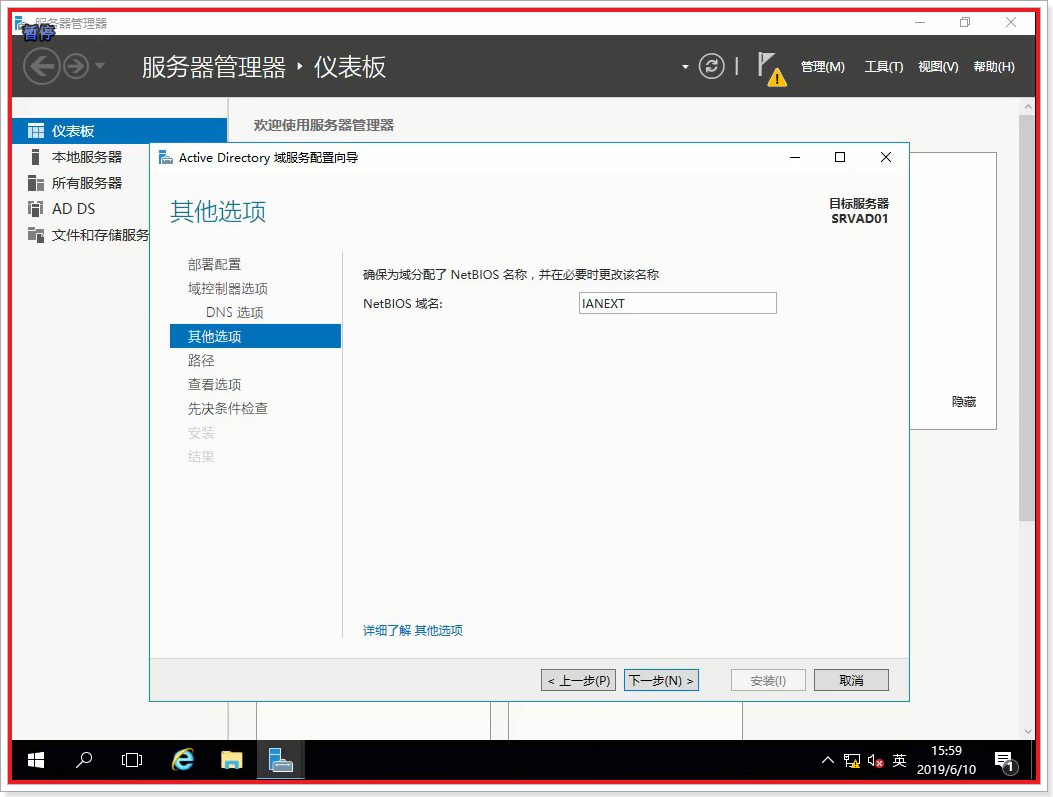The height and width of the screenshot is (797, 1053).
Task: Select AD DS in the sidebar
Action: click(x=73, y=209)
